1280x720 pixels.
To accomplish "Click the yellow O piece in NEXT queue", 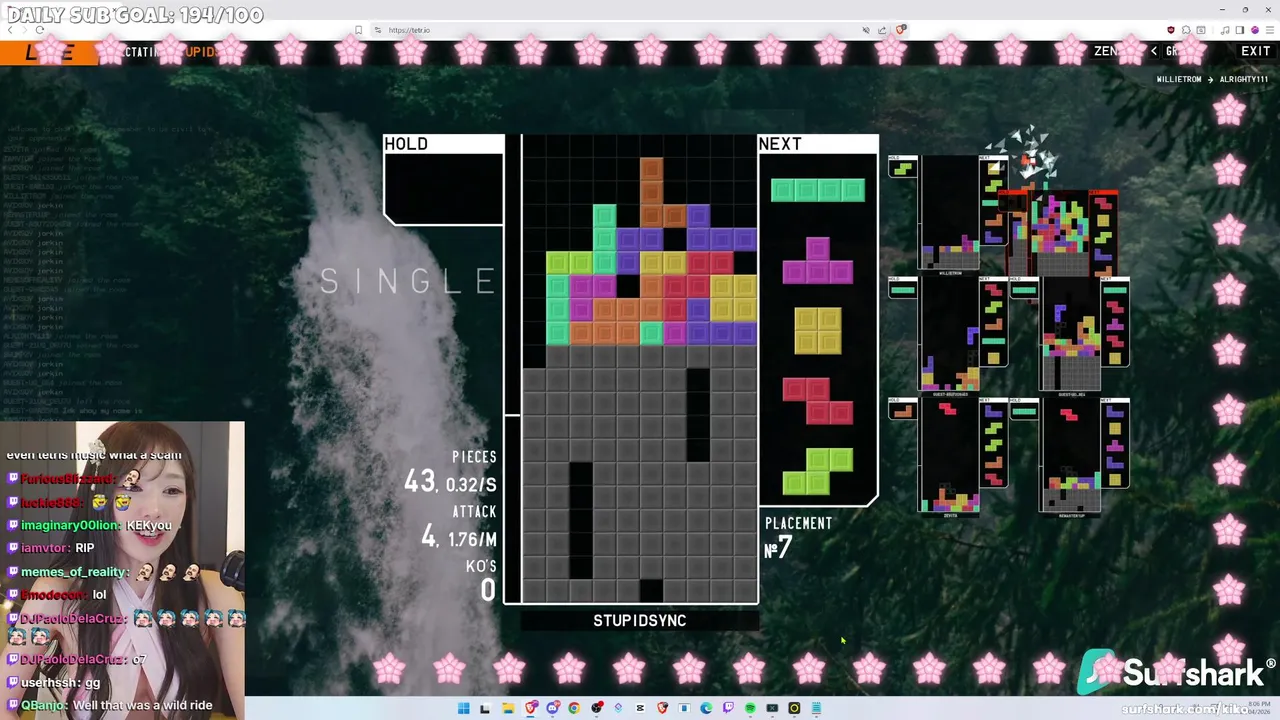I will [818, 331].
